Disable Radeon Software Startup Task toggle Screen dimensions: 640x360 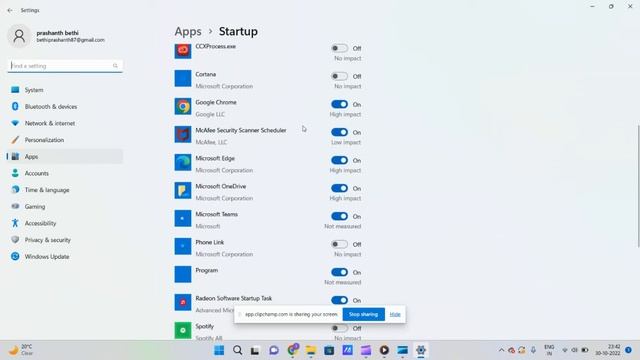click(x=339, y=300)
